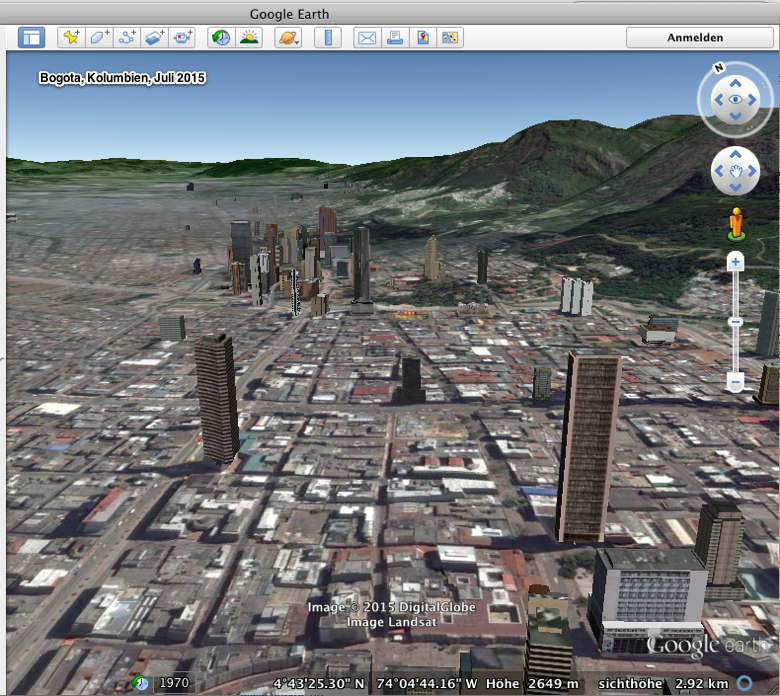Open the ruler tool
The image size is (780, 696).
click(x=328, y=38)
